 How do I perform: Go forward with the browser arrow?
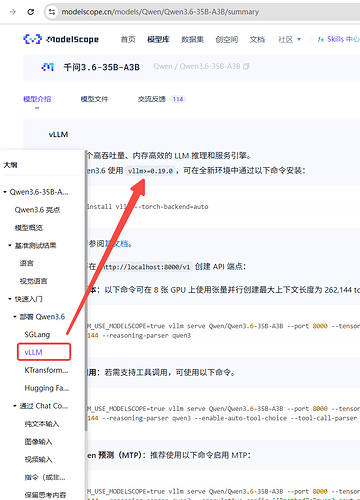pos(13,12)
